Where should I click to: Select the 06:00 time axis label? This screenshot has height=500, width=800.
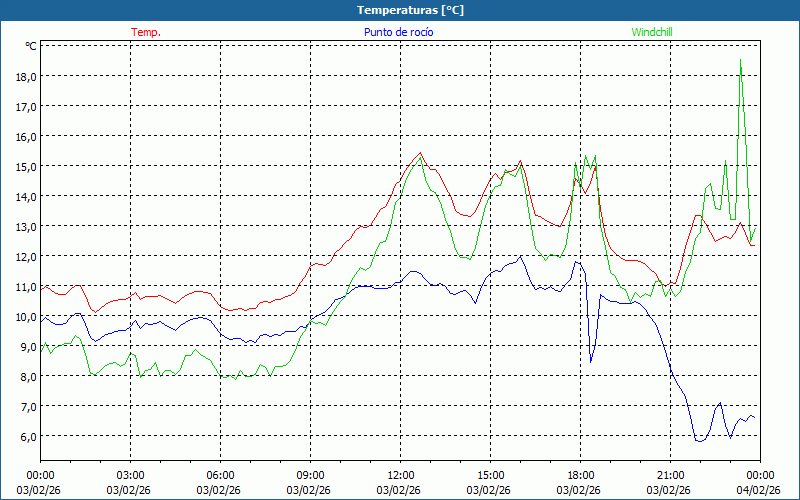coord(220,475)
